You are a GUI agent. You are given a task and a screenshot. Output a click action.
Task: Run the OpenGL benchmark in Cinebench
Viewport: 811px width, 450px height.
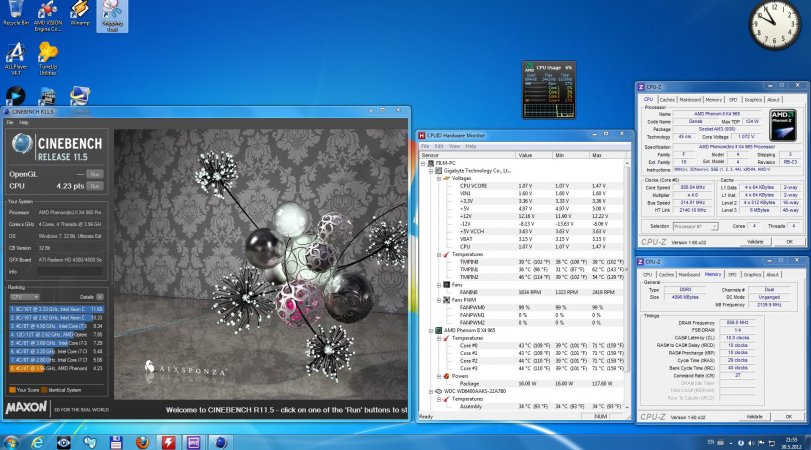click(95, 174)
